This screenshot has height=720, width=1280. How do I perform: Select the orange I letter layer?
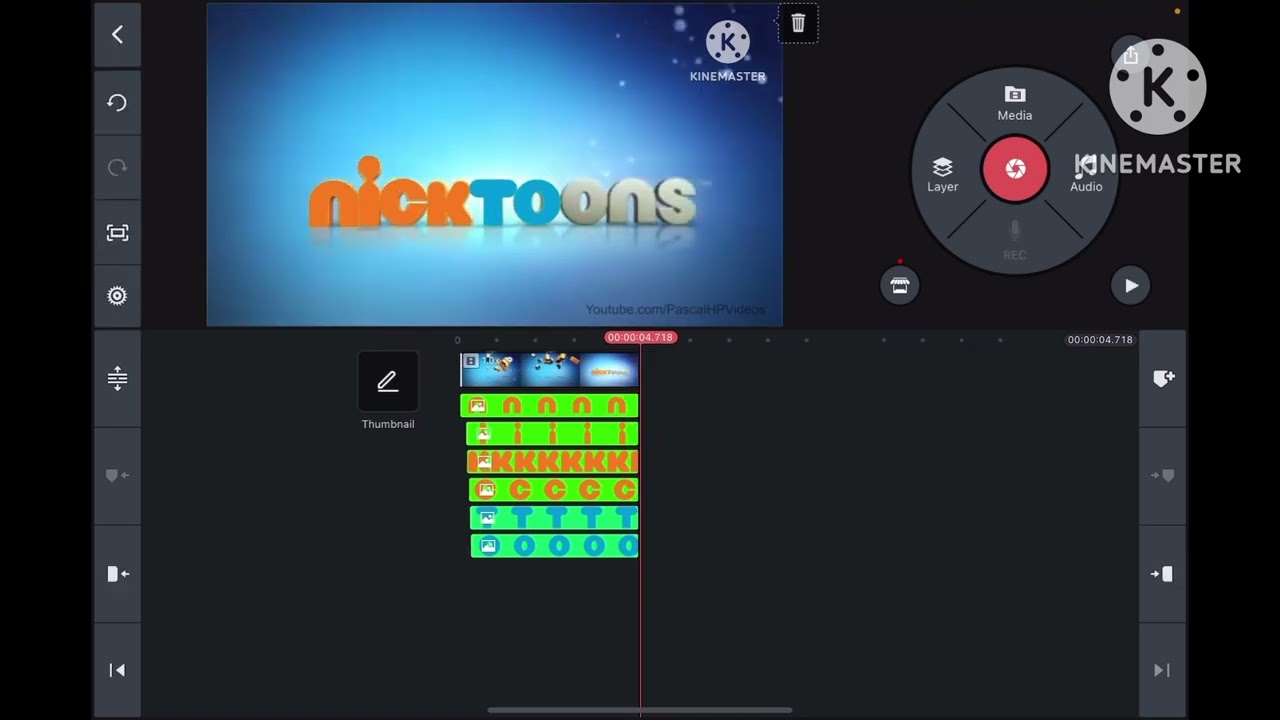tap(552, 434)
